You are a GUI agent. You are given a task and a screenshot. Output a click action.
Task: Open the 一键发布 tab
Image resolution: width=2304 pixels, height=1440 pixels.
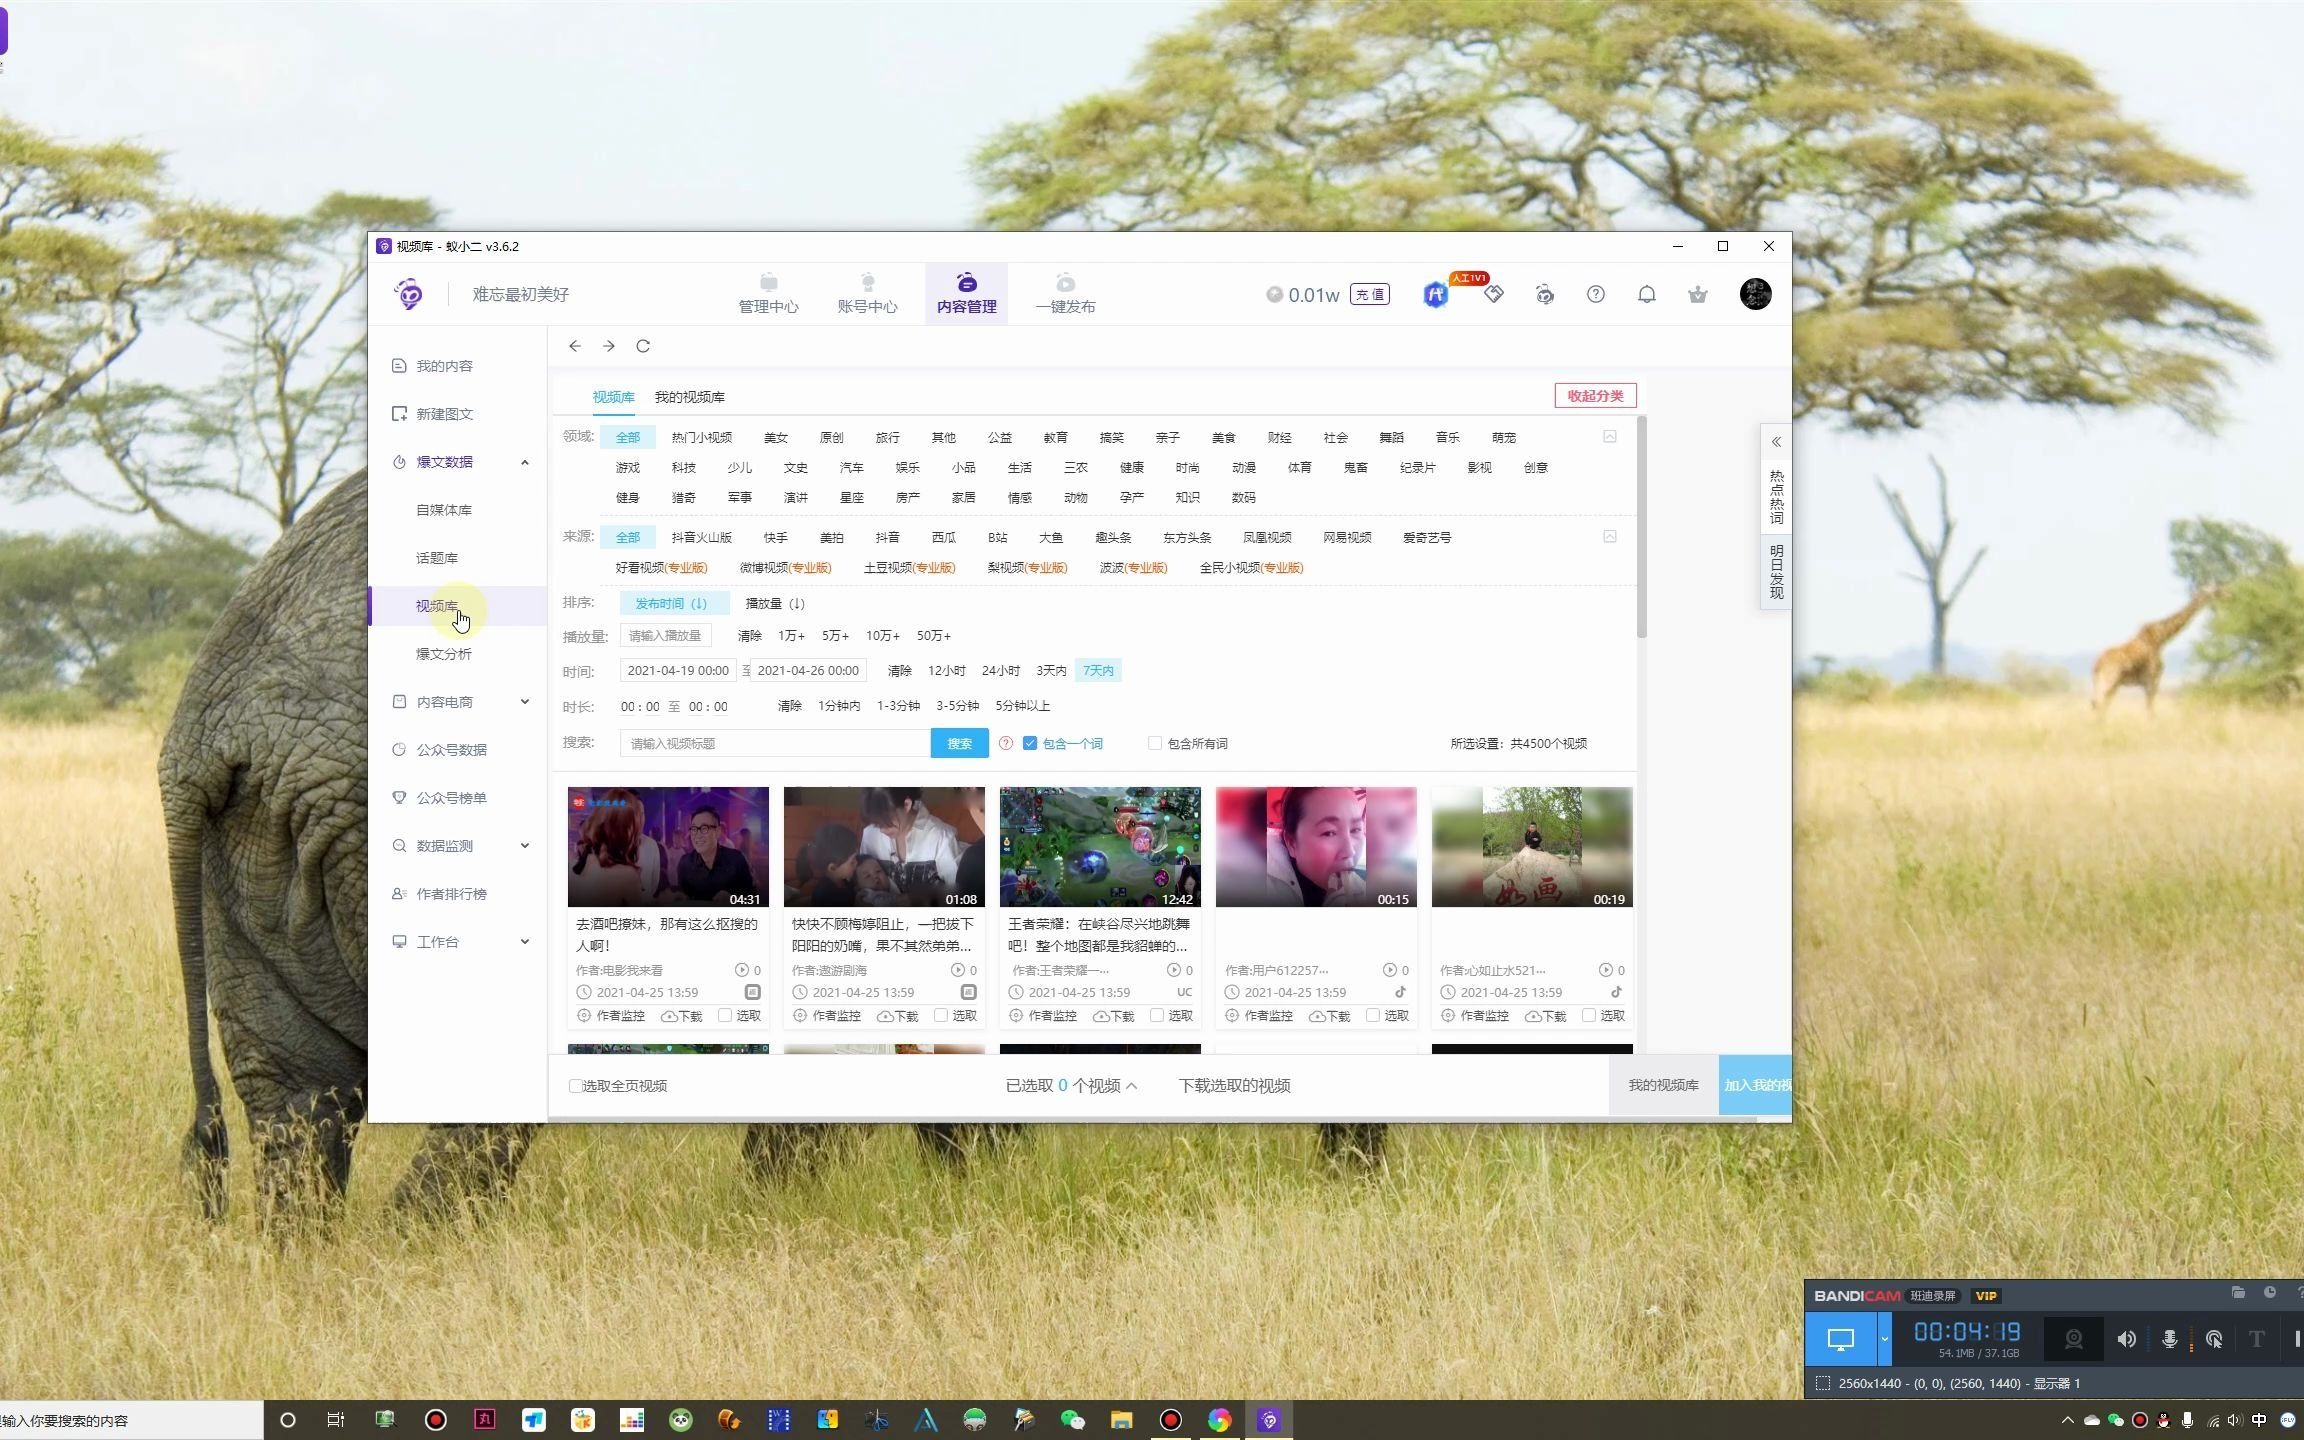coord(1065,294)
